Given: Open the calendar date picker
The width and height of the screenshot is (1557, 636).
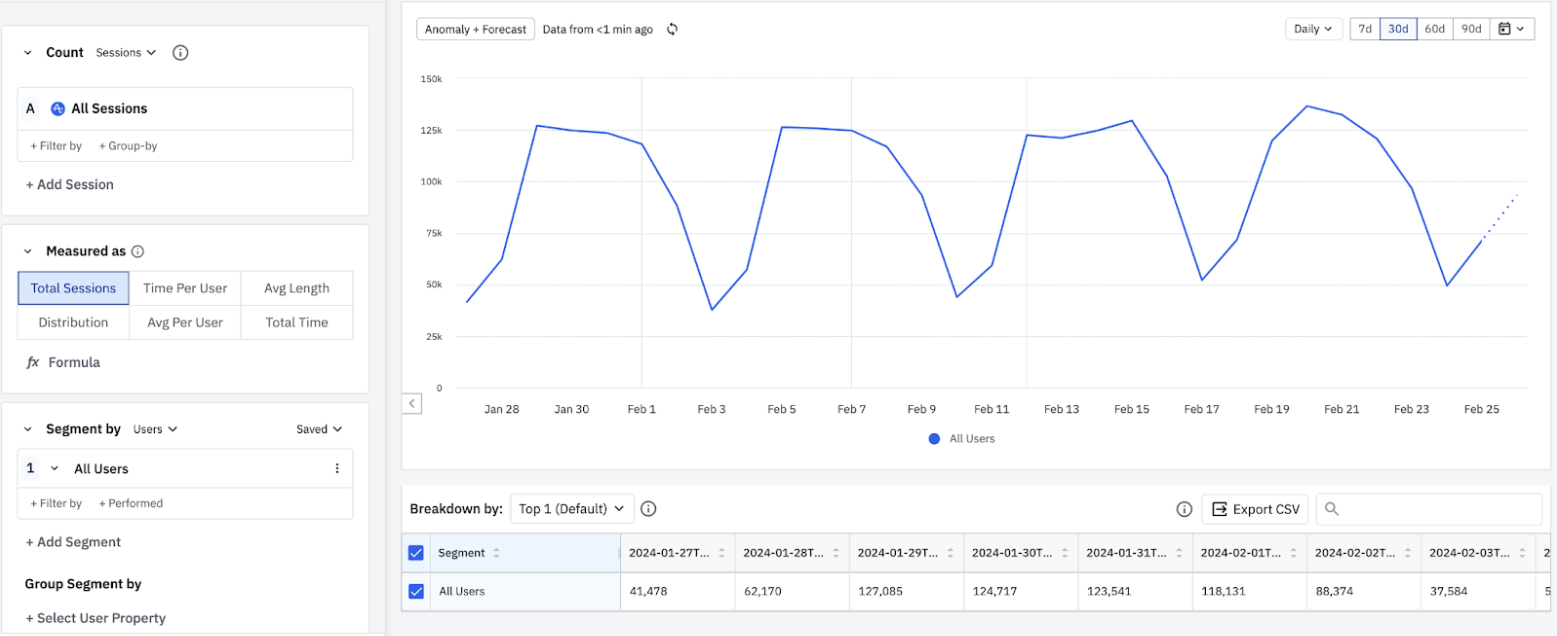Looking at the screenshot, I should 1511,29.
